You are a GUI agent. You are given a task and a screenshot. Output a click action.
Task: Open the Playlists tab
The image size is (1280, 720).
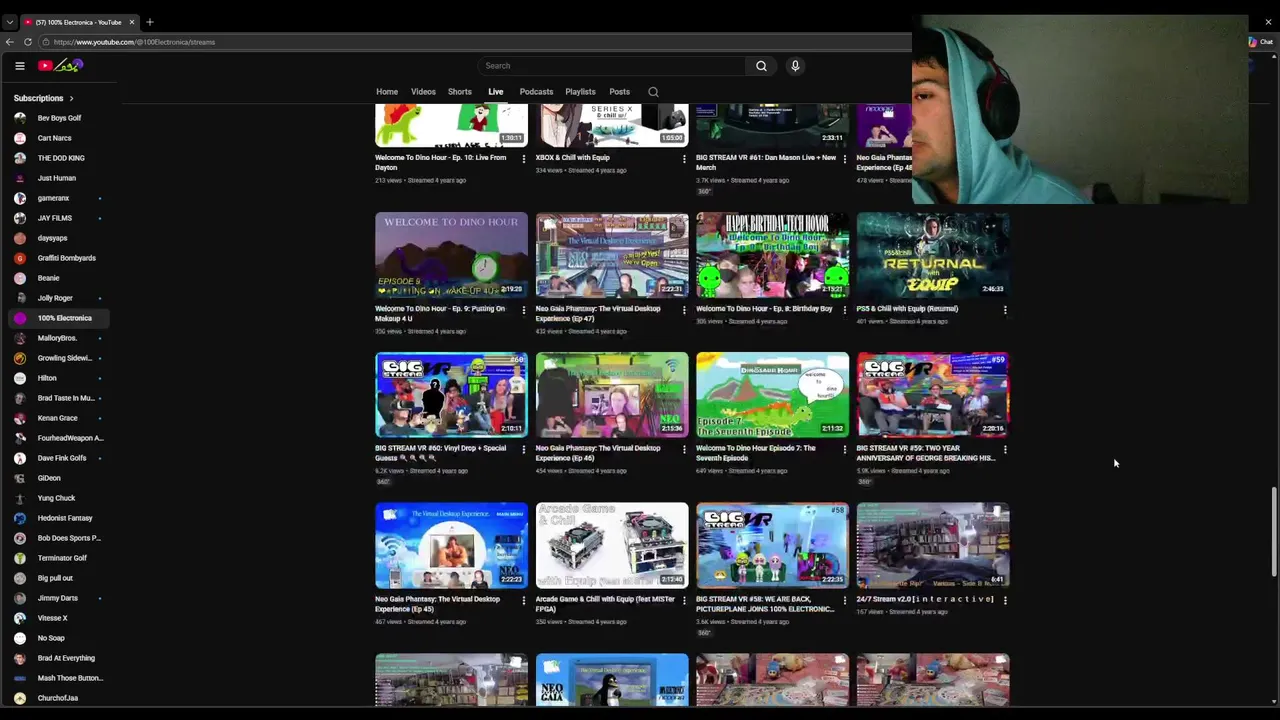coord(580,92)
